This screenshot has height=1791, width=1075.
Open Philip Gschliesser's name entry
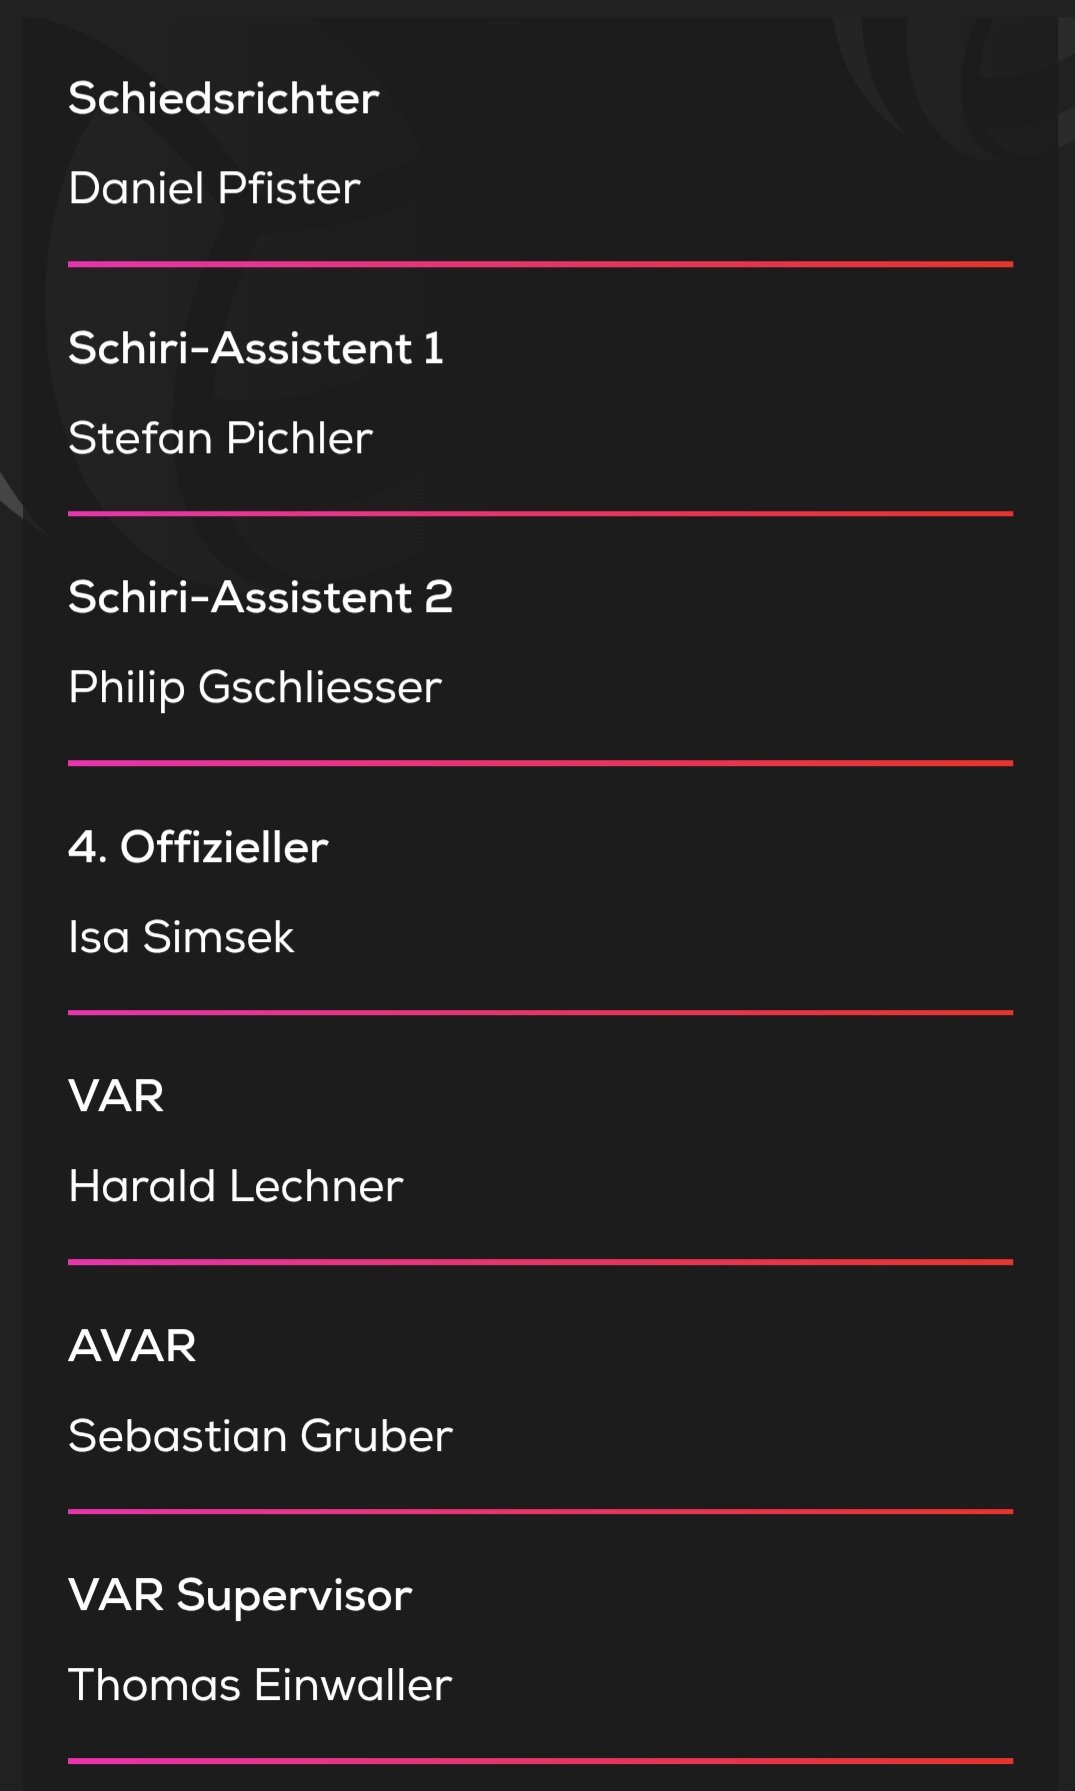(x=255, y=688)
